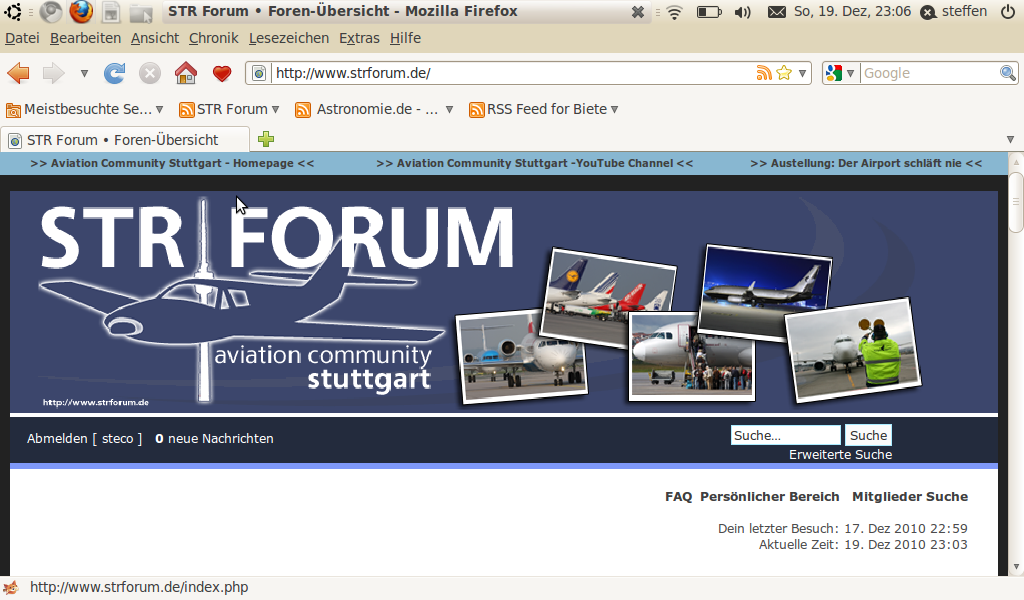Click into the forum Suche... text field

(785, 435)
